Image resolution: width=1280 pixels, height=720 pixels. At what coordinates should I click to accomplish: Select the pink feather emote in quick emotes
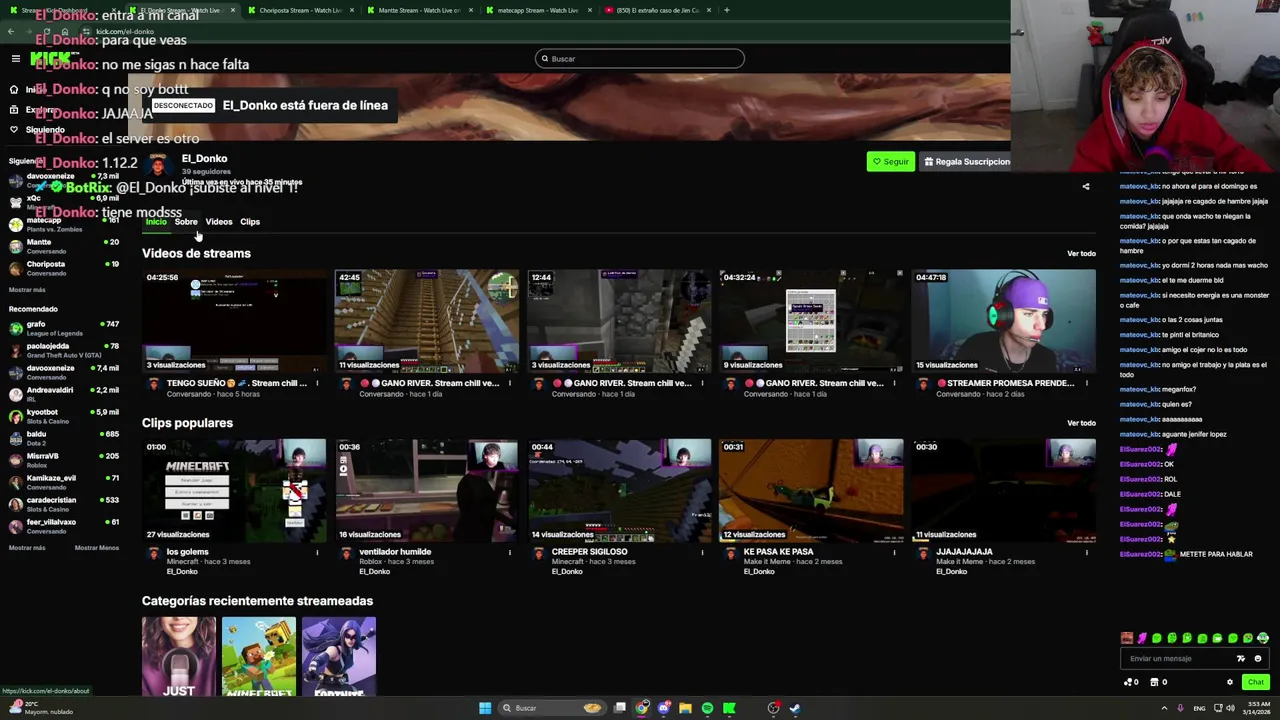pyautogui.click(x=1142, y=638)
